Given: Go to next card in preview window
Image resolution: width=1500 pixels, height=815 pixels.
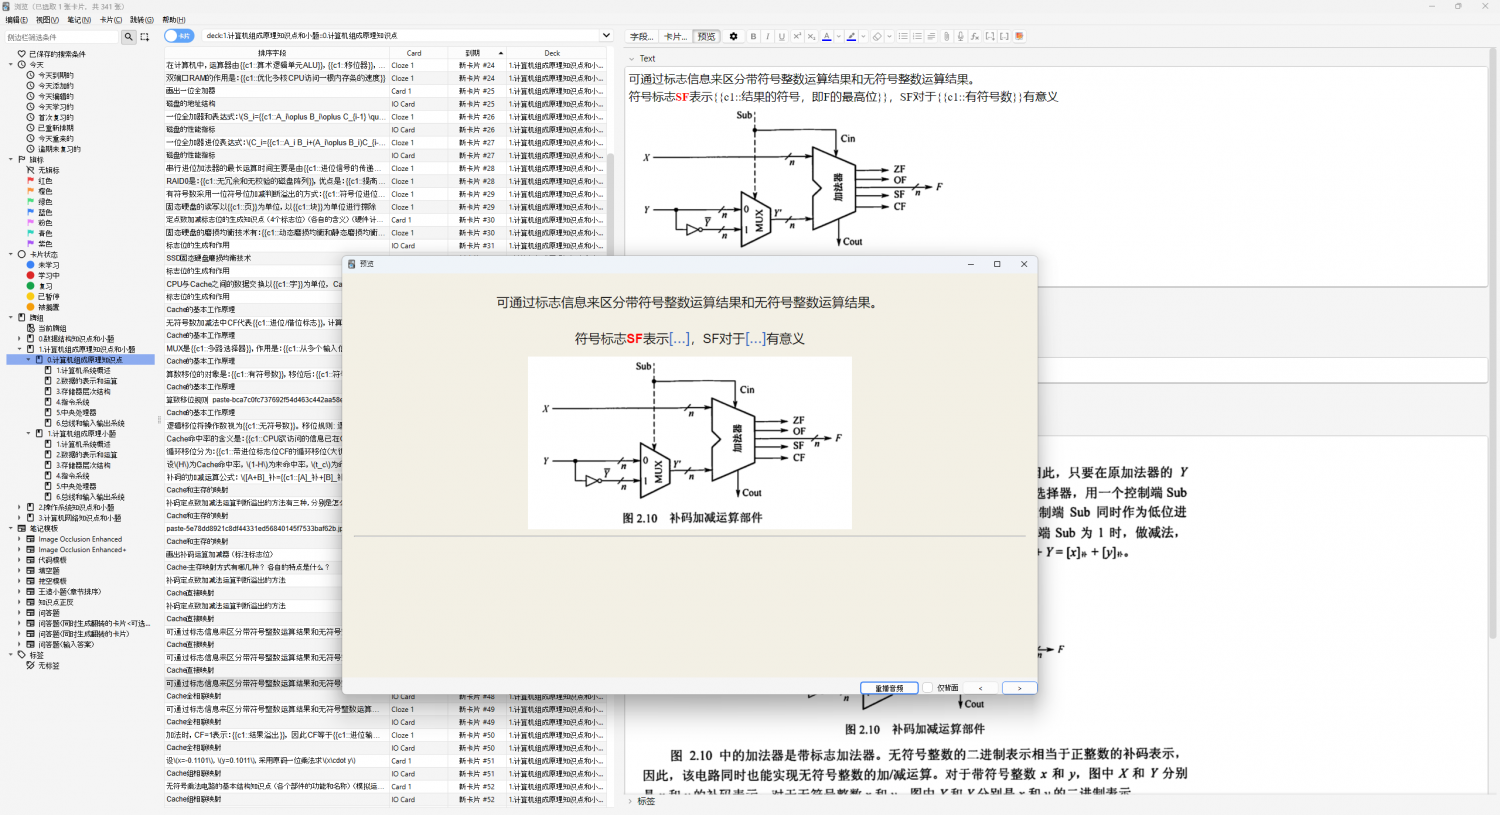Looking at the screenshot, I should coord(1019,688).
